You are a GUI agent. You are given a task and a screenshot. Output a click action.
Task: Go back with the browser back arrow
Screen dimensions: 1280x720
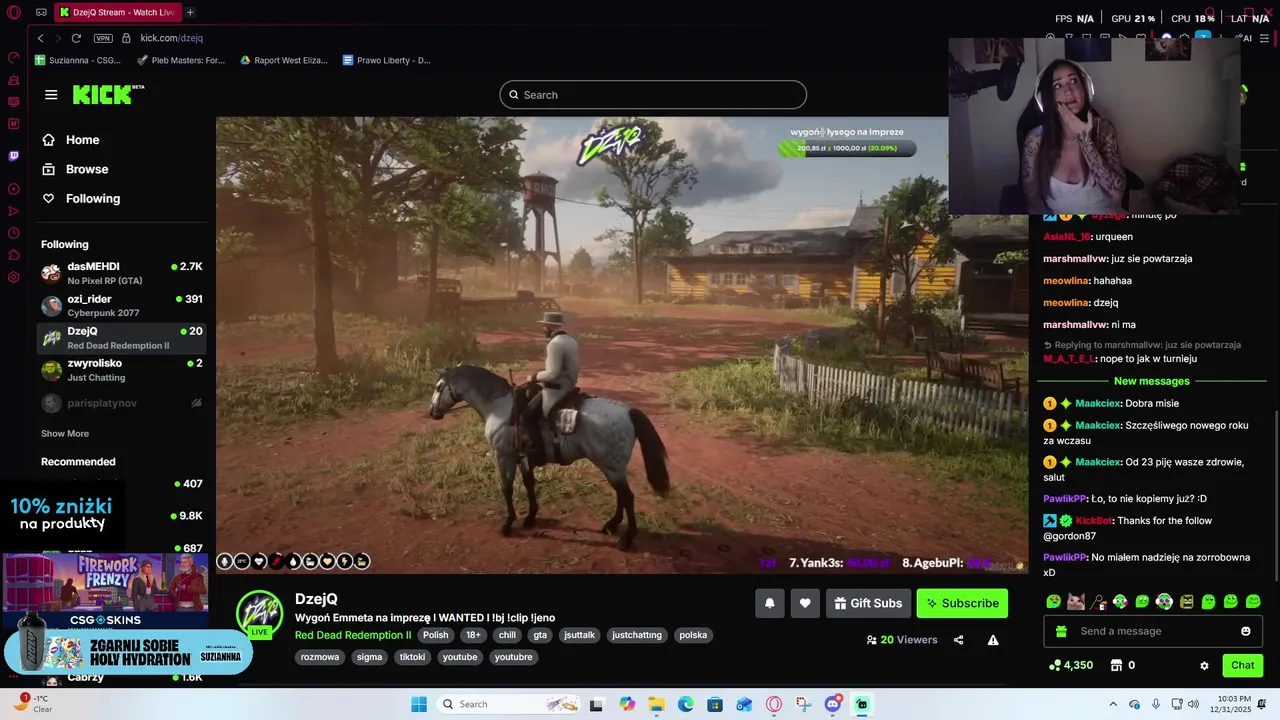tap(40, 38)
